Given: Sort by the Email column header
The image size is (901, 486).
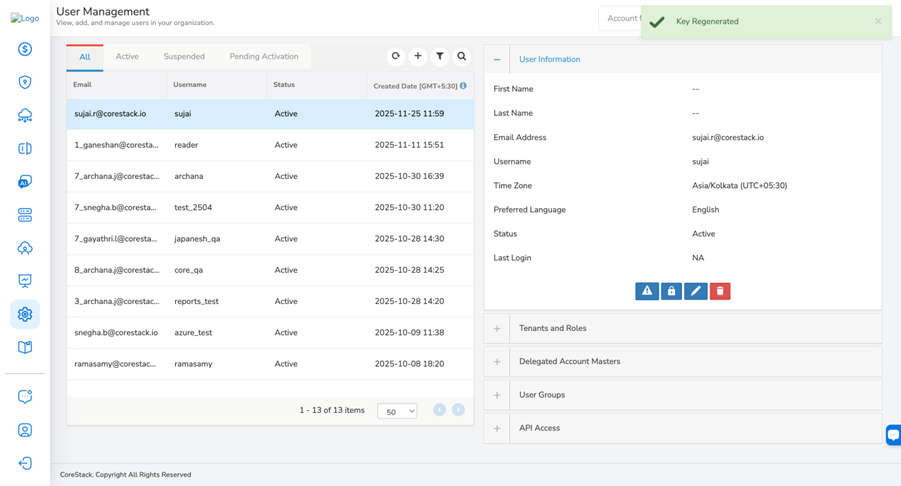Looking at the screenshot, I should click(82, 84).
